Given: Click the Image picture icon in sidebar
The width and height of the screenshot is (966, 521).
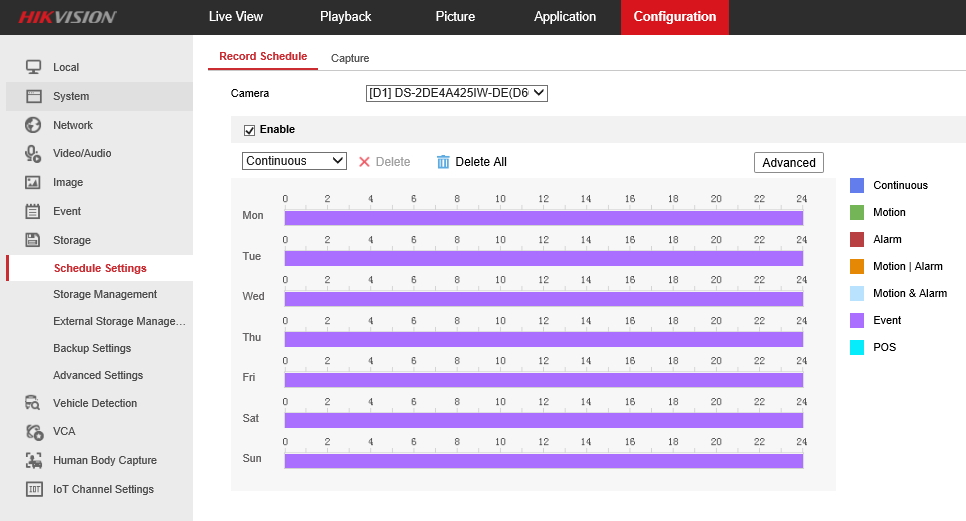Looking at the screenshot, I should point(33,182).
